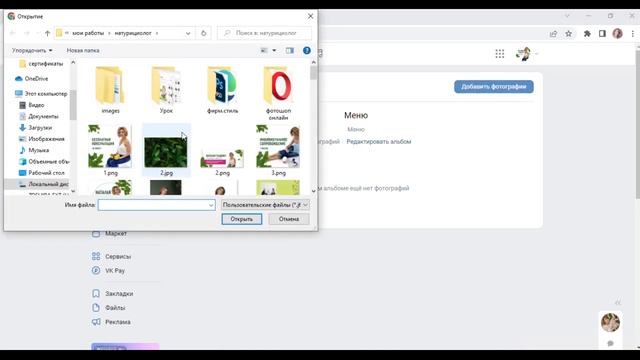This screenshot has height=360, width=640.
Task: Open the file type filter dropdown
Action: click(265, 205)
